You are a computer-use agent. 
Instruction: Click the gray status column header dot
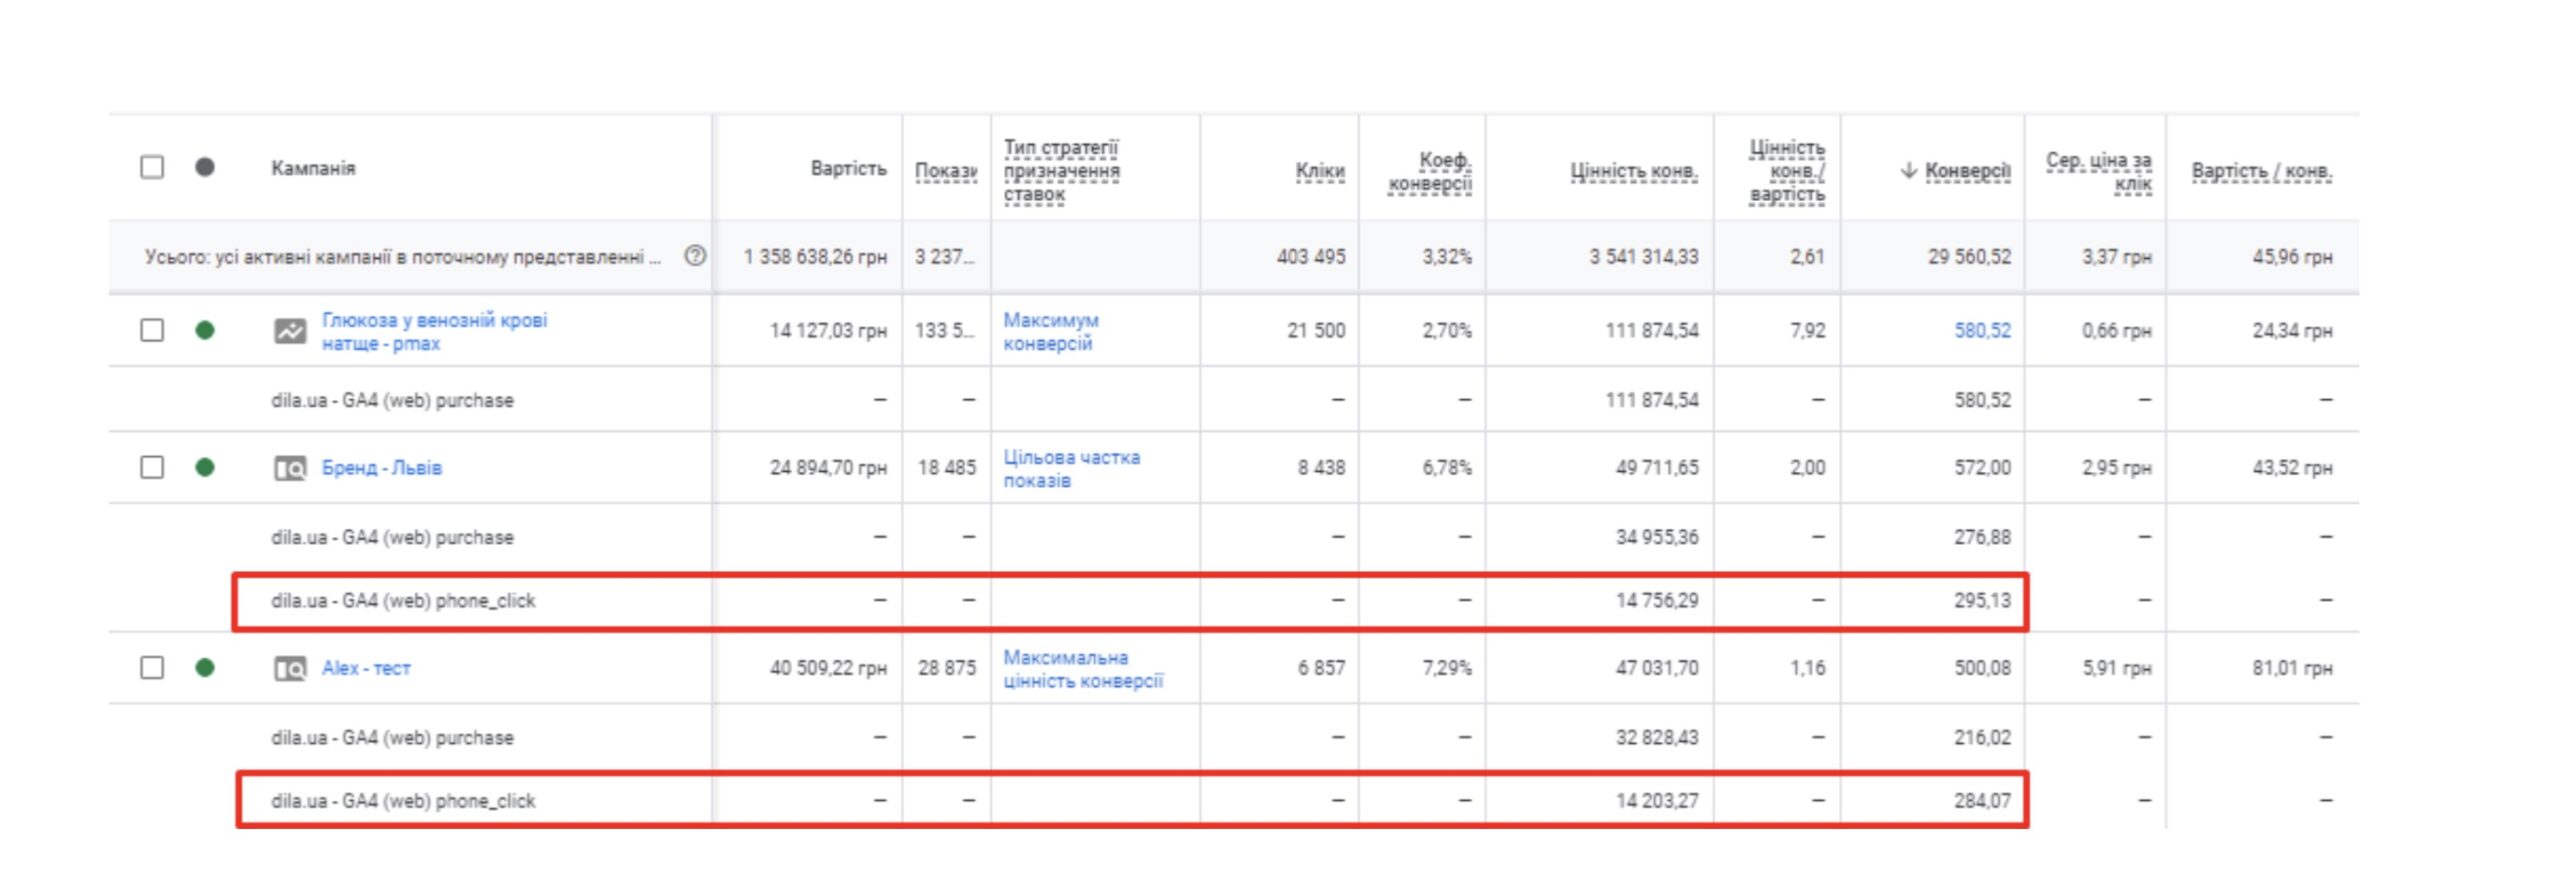pyautogui.click(x=205, y=167)
